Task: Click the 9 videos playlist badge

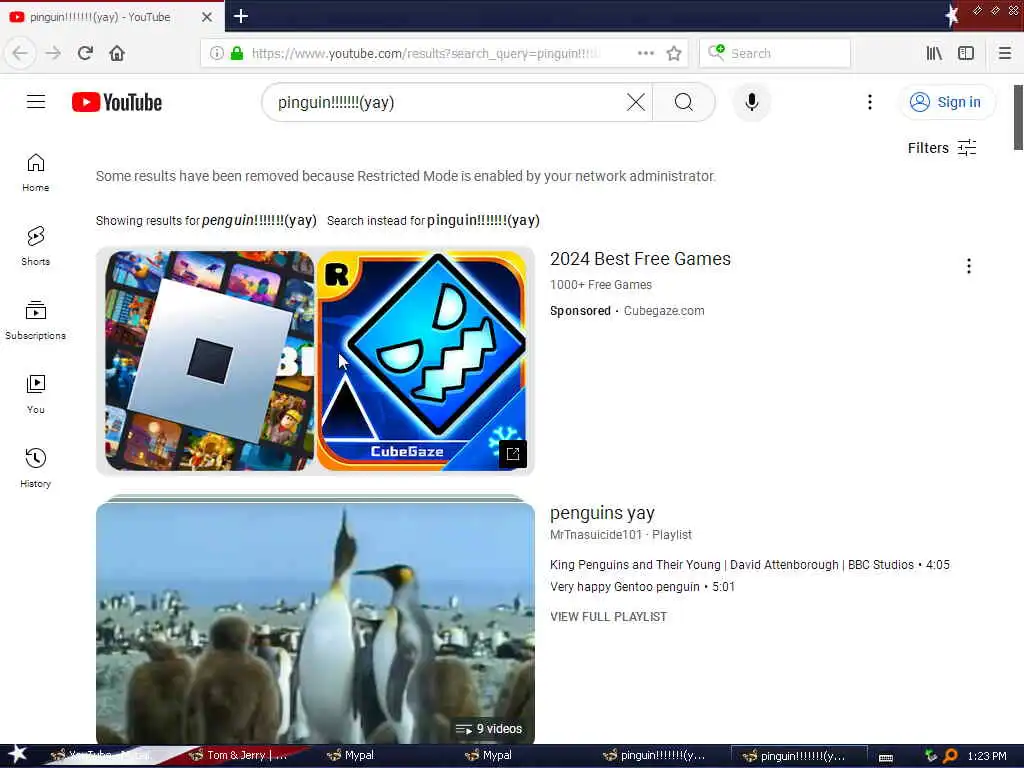Action: 489,729
